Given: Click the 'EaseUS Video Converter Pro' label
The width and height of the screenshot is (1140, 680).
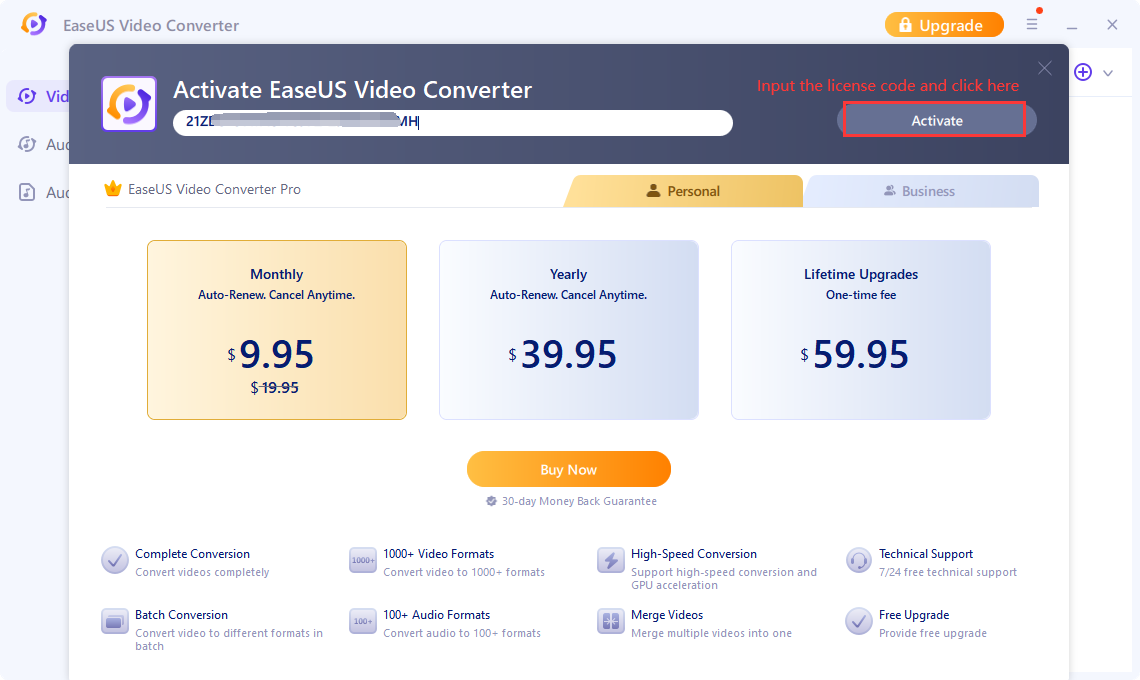Looking at the screenshot, I should pyautogui.click(x=214, y=189).
